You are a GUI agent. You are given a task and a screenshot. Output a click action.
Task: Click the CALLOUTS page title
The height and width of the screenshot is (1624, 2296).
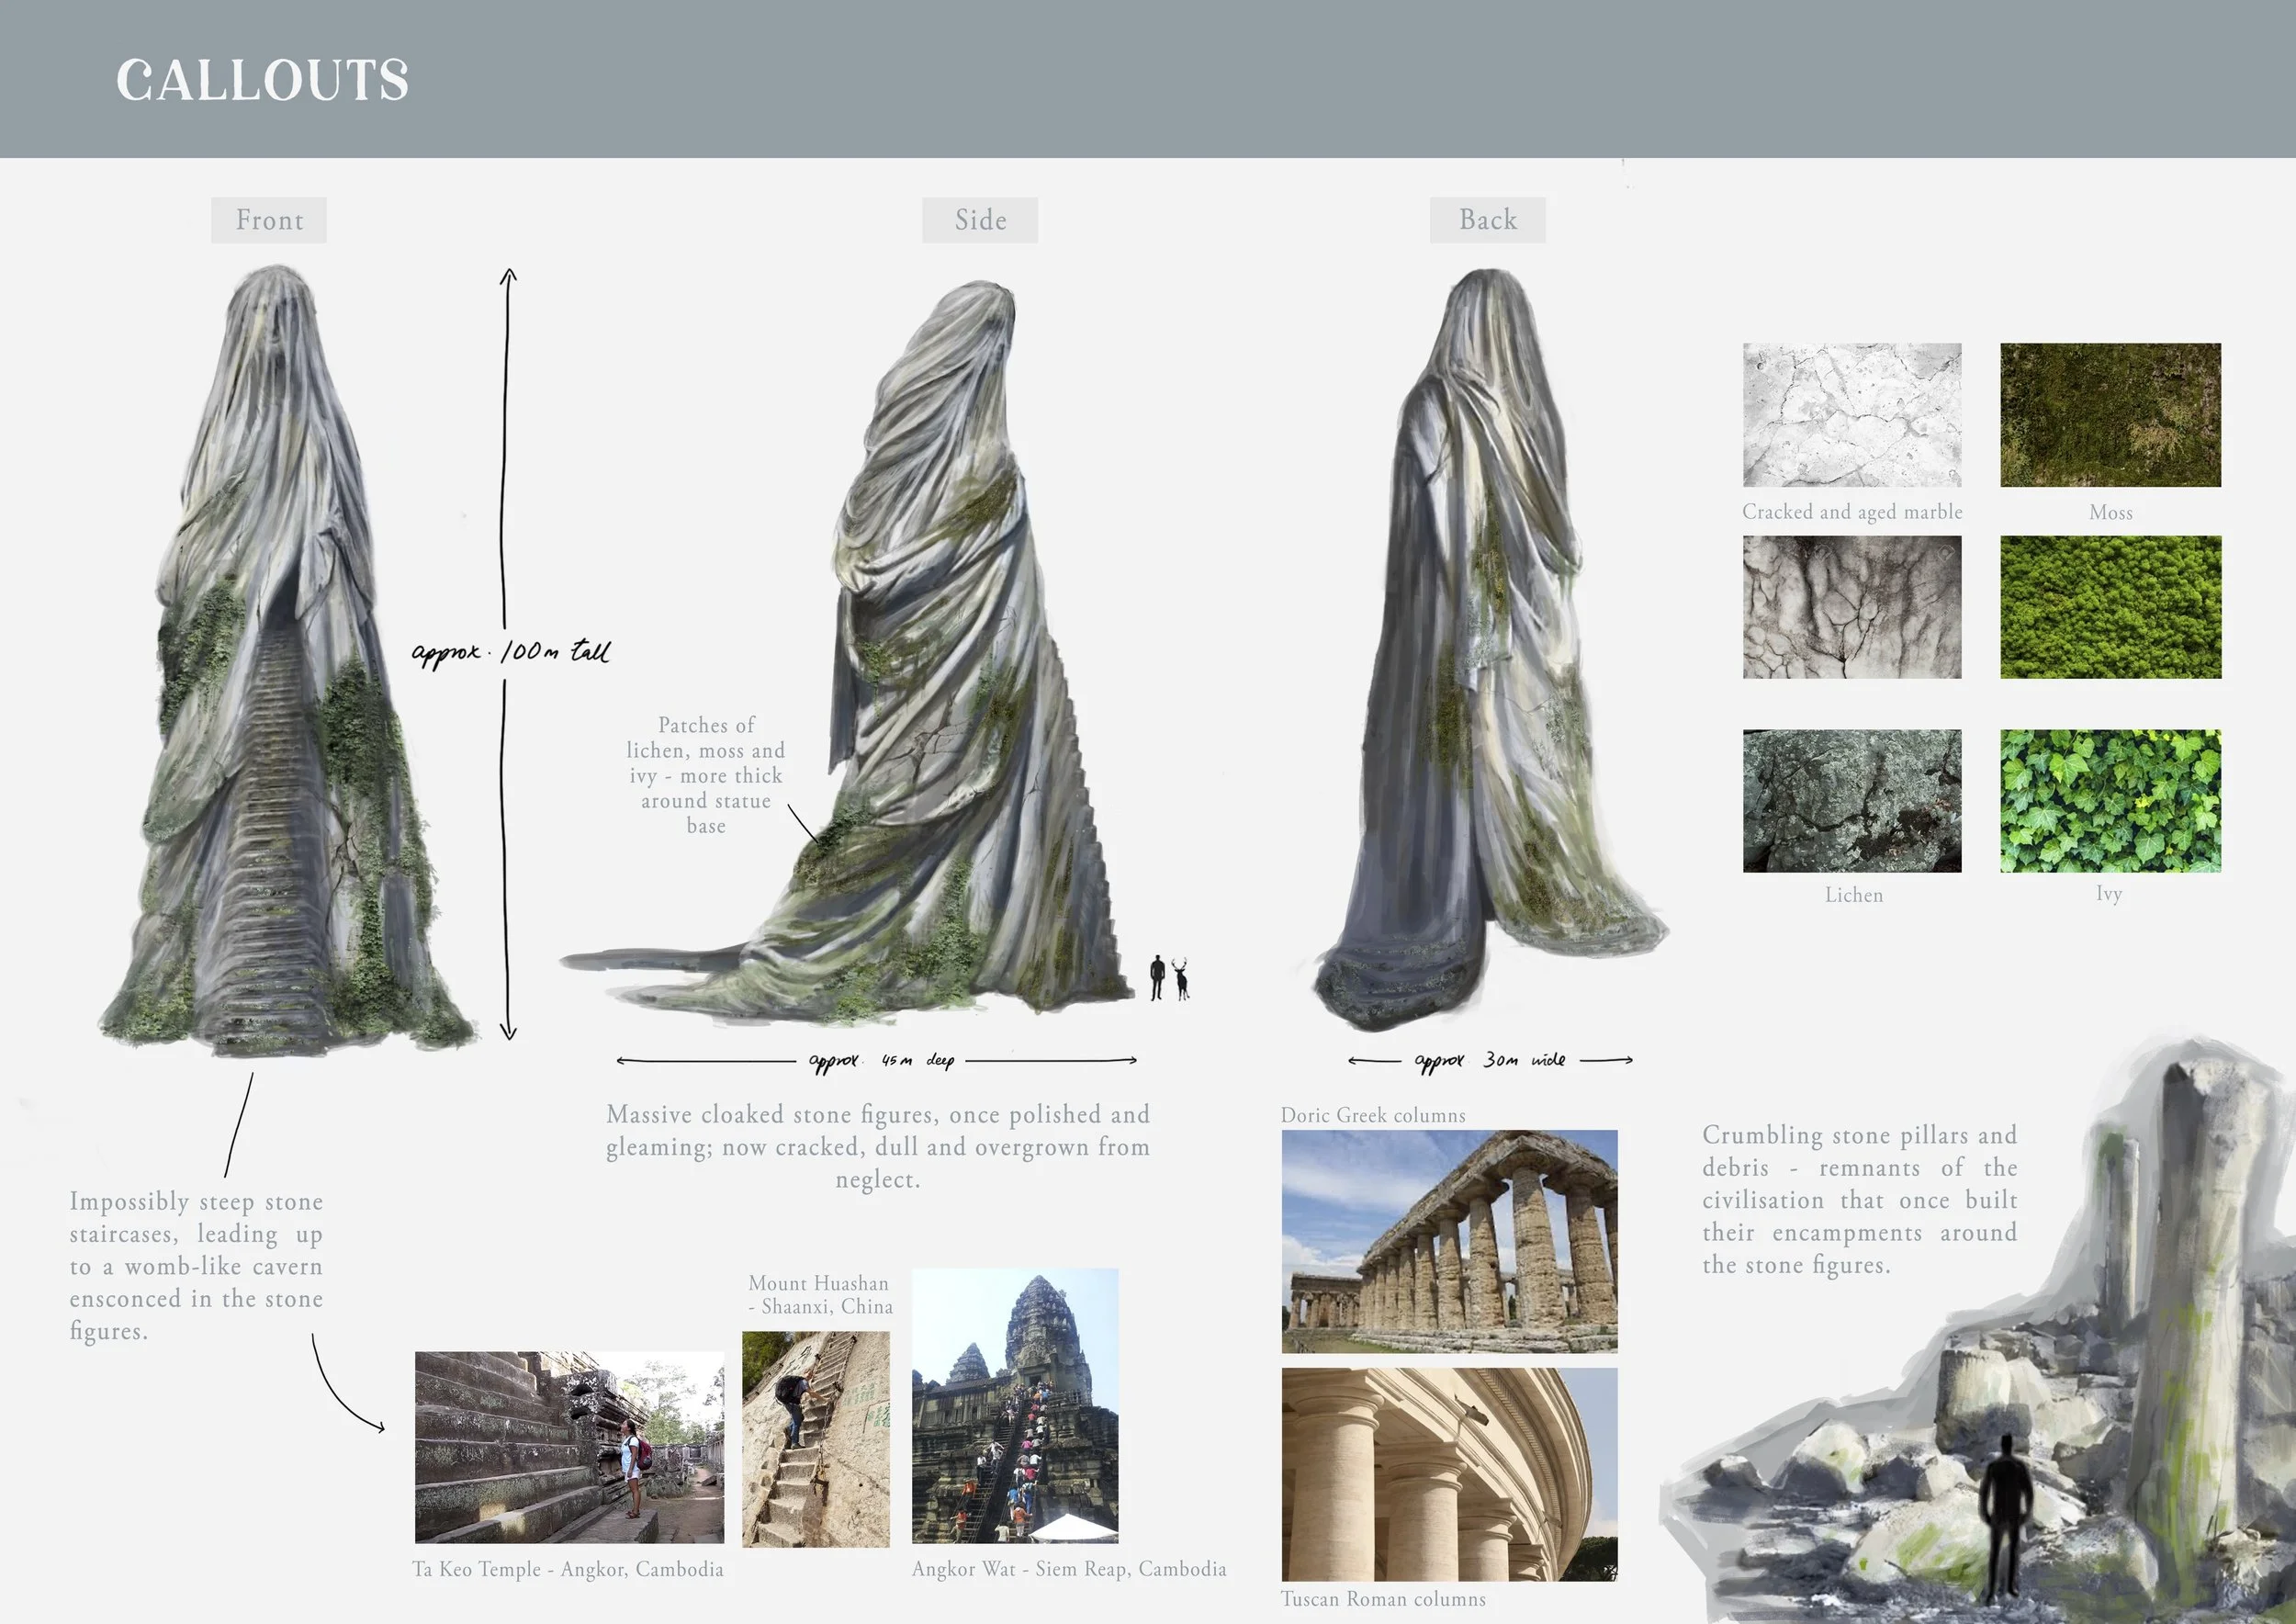[262, 80]
